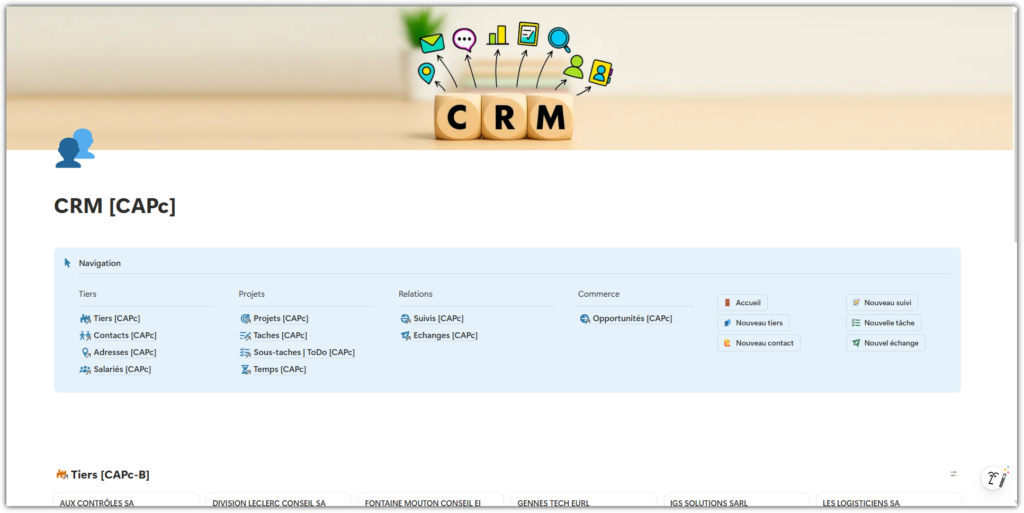Screen dimensions: 1024x513
Task: Click the icon left of Tiers [CAPc]
Action: [x=85, y=319]
